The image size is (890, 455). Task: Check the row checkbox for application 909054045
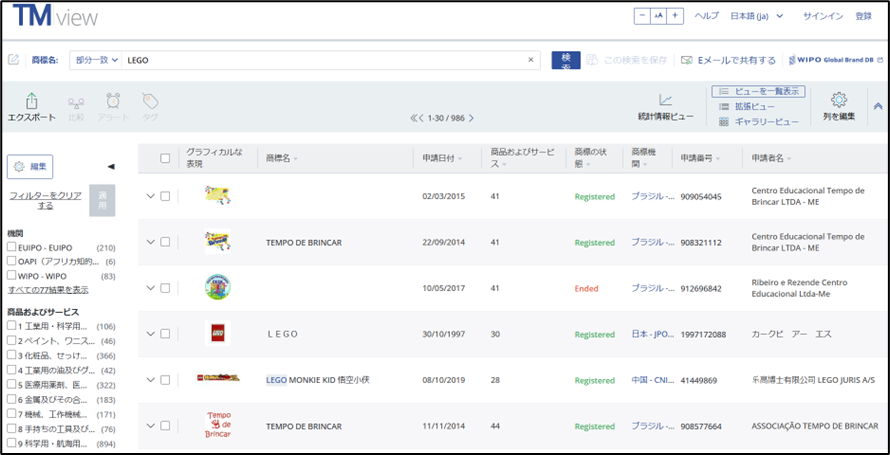click(x=165, y=196)
